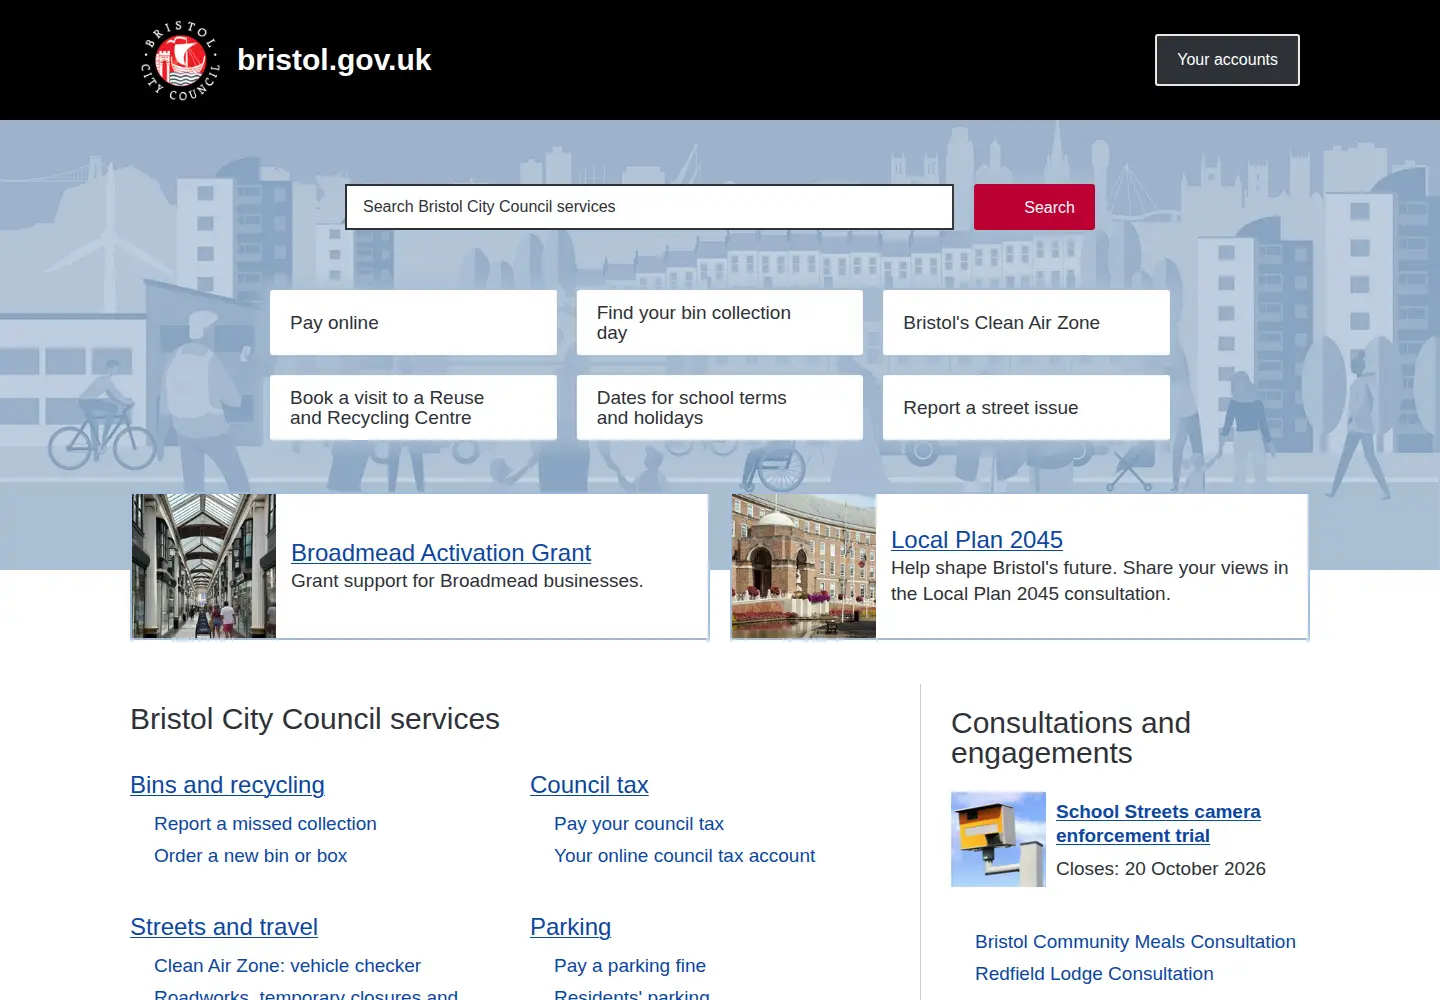Screen dimensions: 1440x1000
Task: Select Find your bin collection day
Action: pyautogui.click(x=720, y=322)
